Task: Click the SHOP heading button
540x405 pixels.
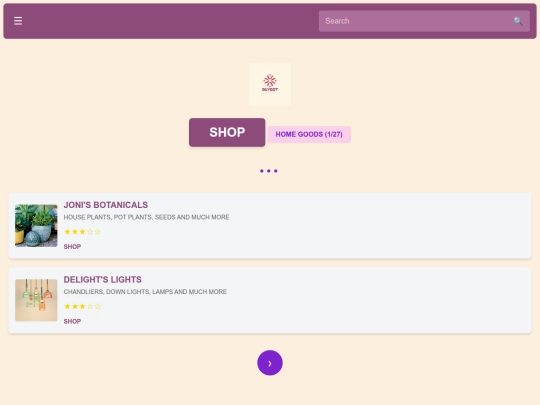Action: pyautogui.click(x=227, y=132)
